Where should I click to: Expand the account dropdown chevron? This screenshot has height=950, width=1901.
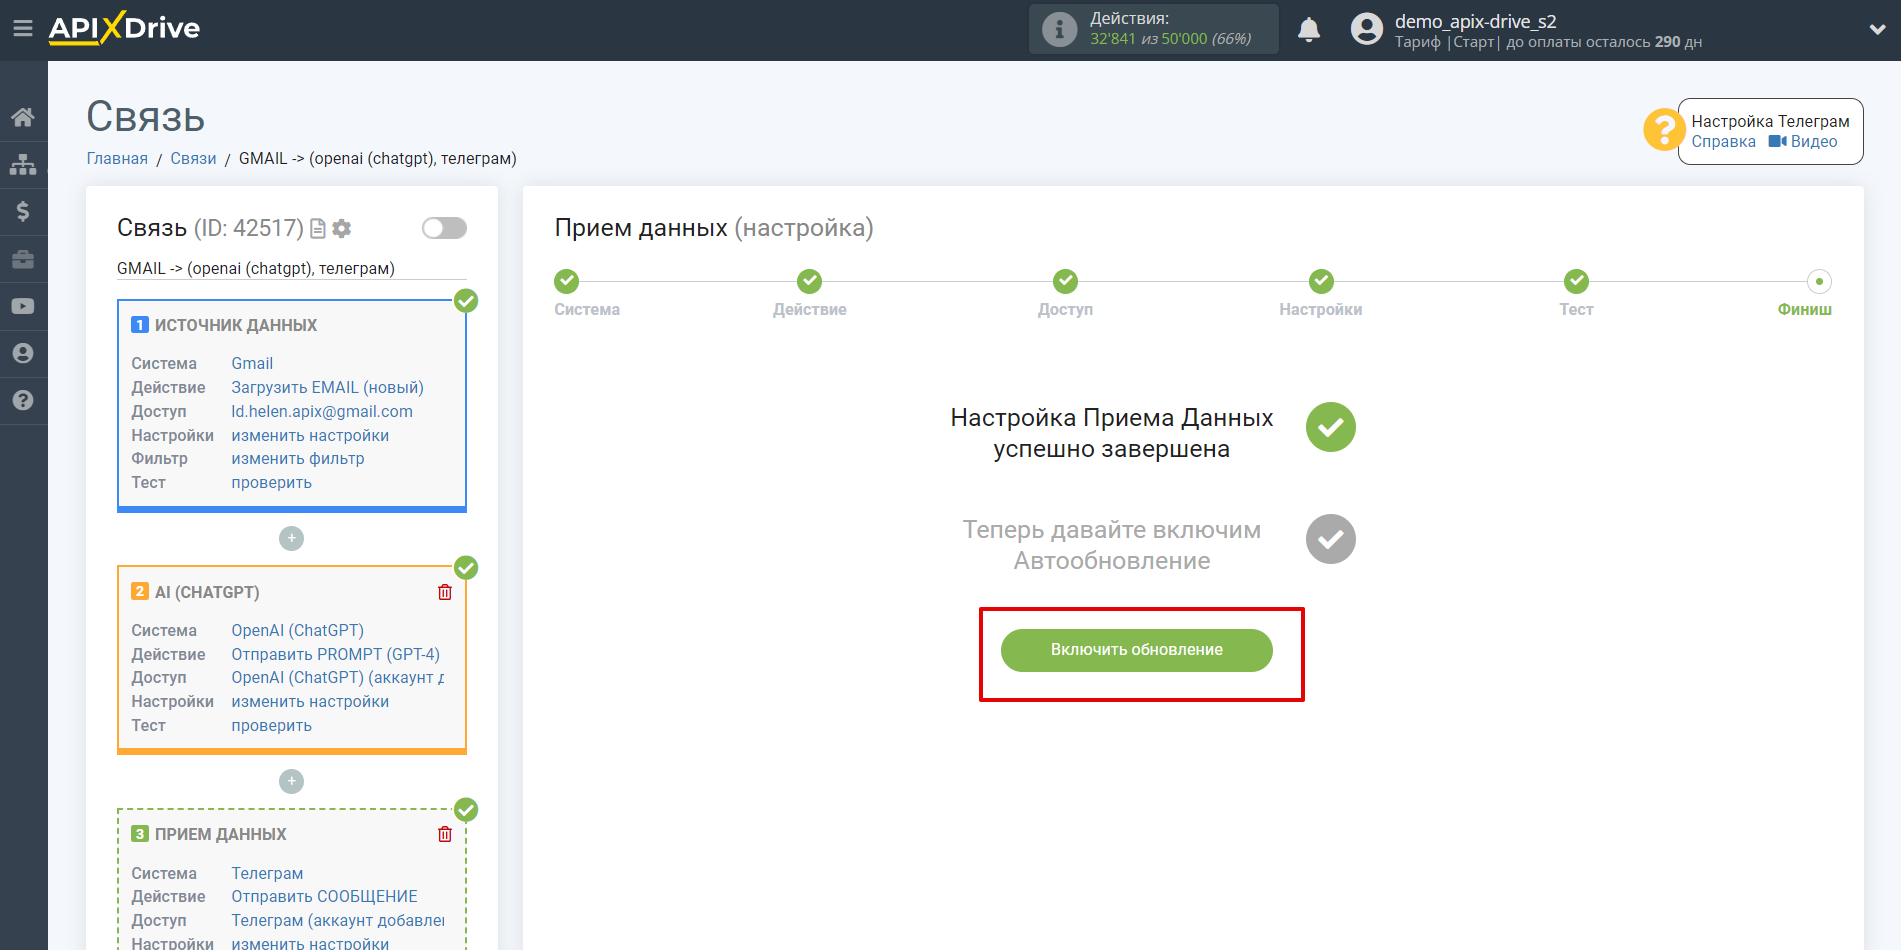click(x=1877, y=29)
